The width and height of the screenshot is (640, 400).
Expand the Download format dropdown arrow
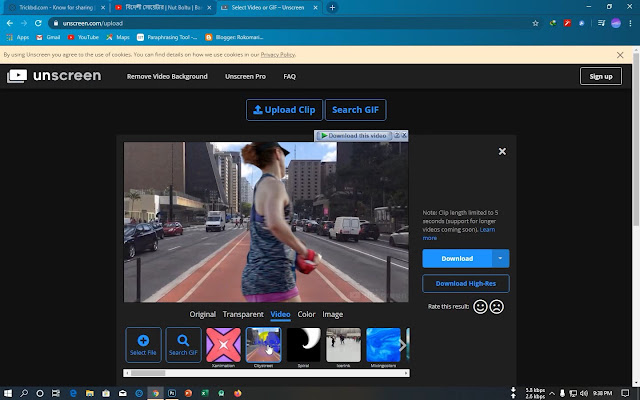point(500,258)
